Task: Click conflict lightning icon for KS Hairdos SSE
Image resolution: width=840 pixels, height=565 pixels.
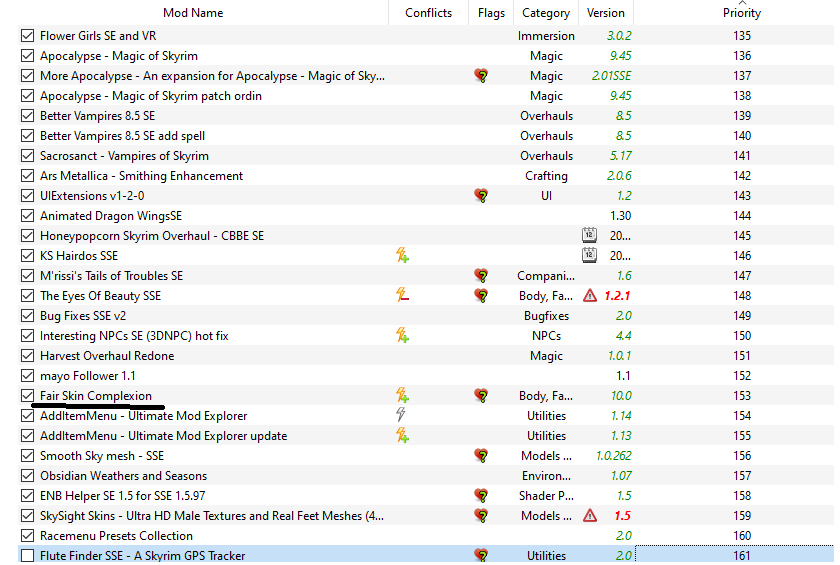Action: 402,255
